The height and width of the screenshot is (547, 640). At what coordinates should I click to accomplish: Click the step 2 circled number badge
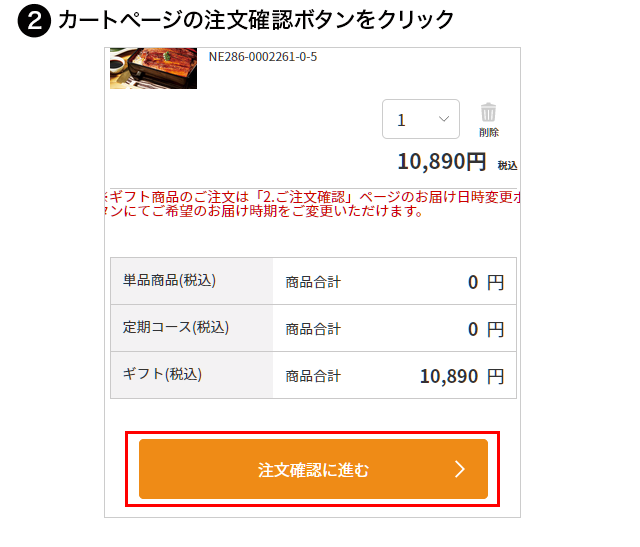pos(34,21)
